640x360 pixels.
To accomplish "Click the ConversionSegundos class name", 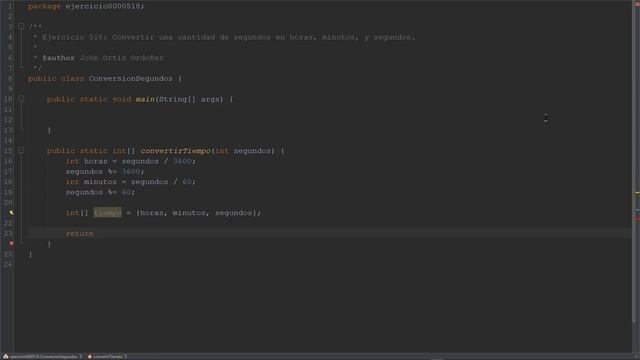I will 131,78.
